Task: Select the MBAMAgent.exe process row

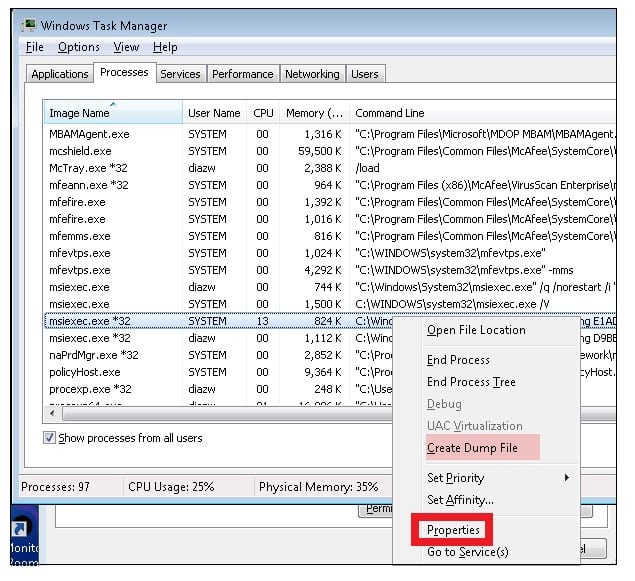Action: point(330,134)
